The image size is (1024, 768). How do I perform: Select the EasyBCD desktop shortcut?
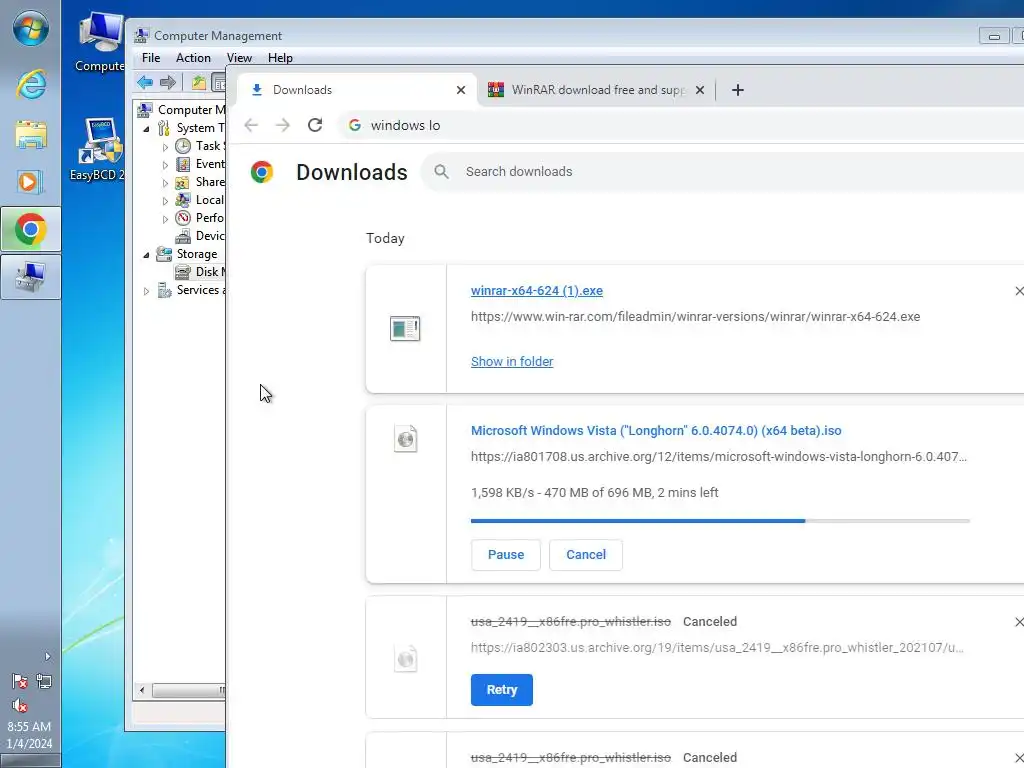(98, 149)
